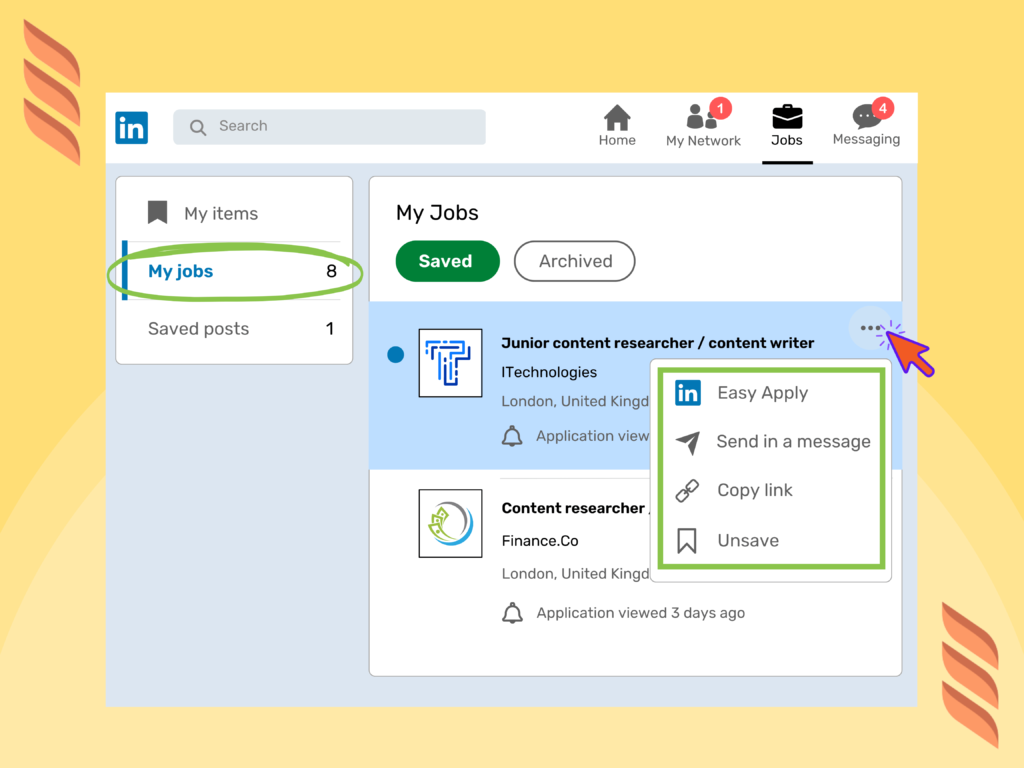Open the three-dot options menu
Screen dimensions: 1024x768
(x=871, y=328)
